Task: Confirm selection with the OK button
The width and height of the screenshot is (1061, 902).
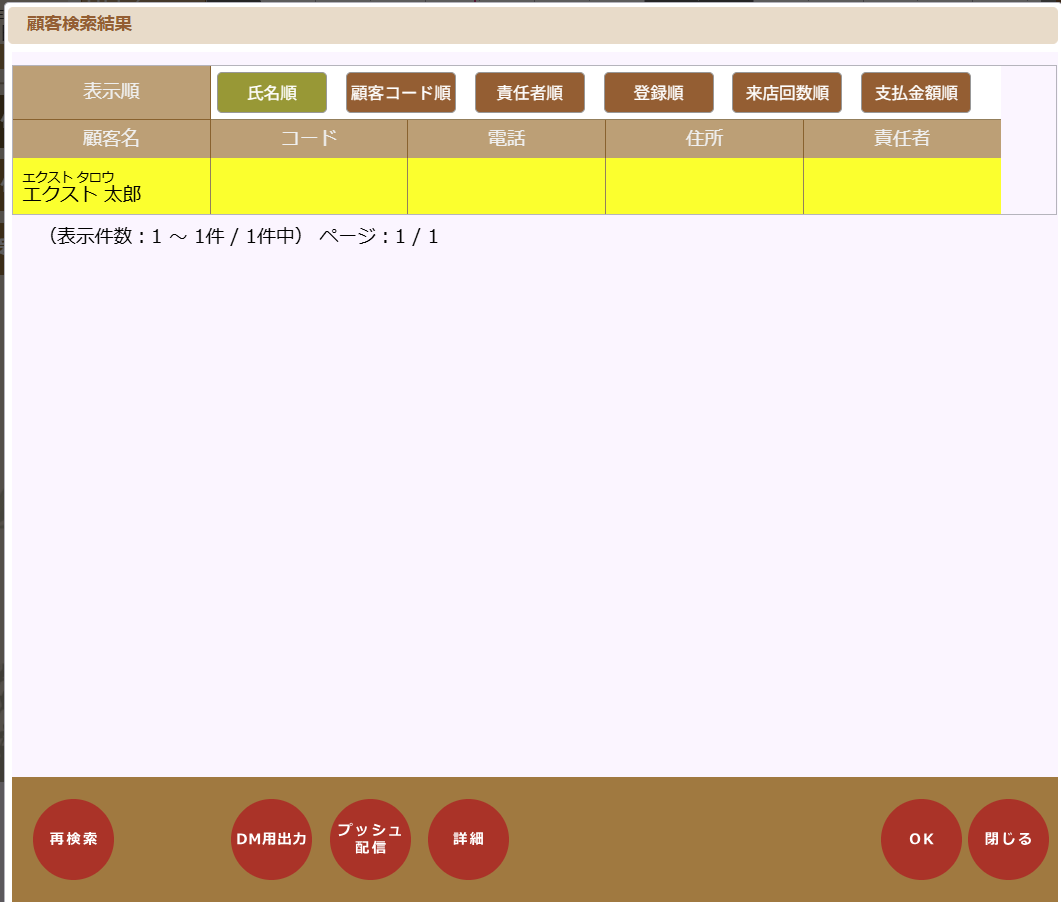Action: [921, 839]
